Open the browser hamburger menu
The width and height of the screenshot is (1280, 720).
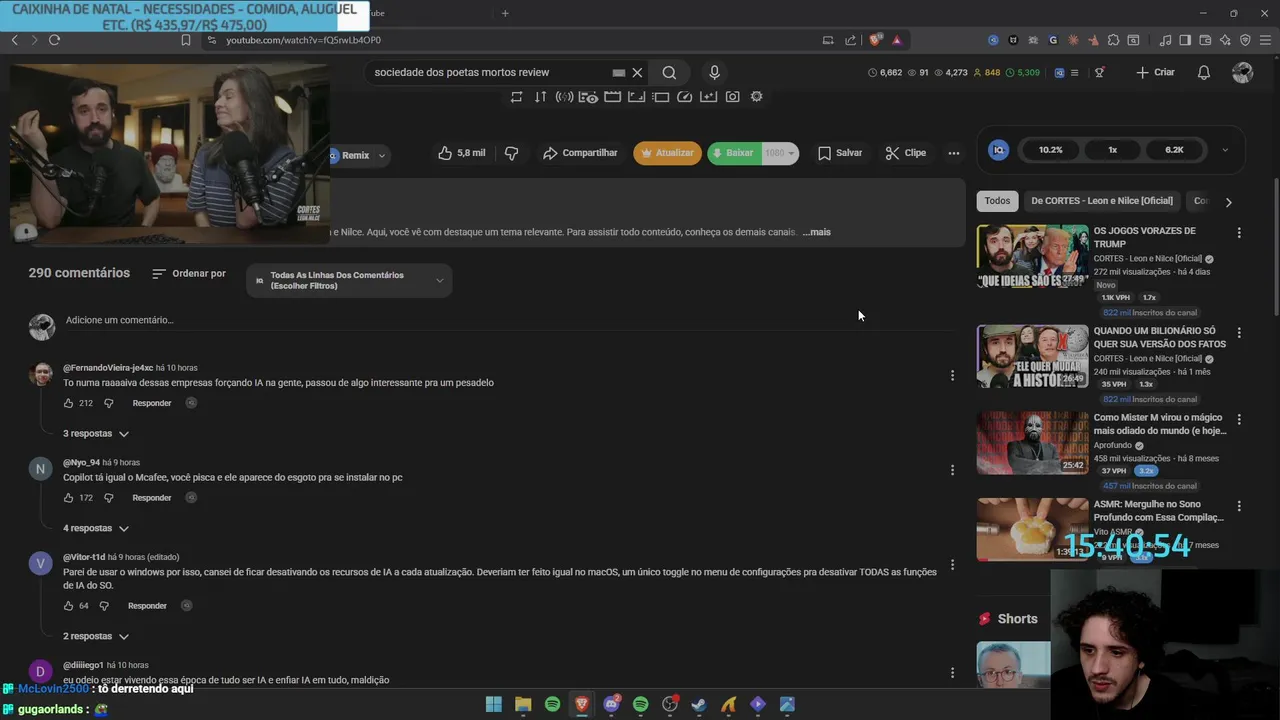(x=1265, y=40)
